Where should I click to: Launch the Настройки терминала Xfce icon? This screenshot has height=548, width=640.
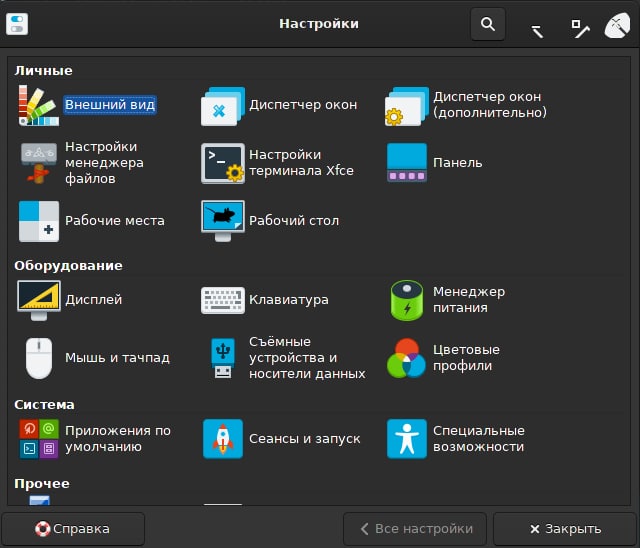223,163
